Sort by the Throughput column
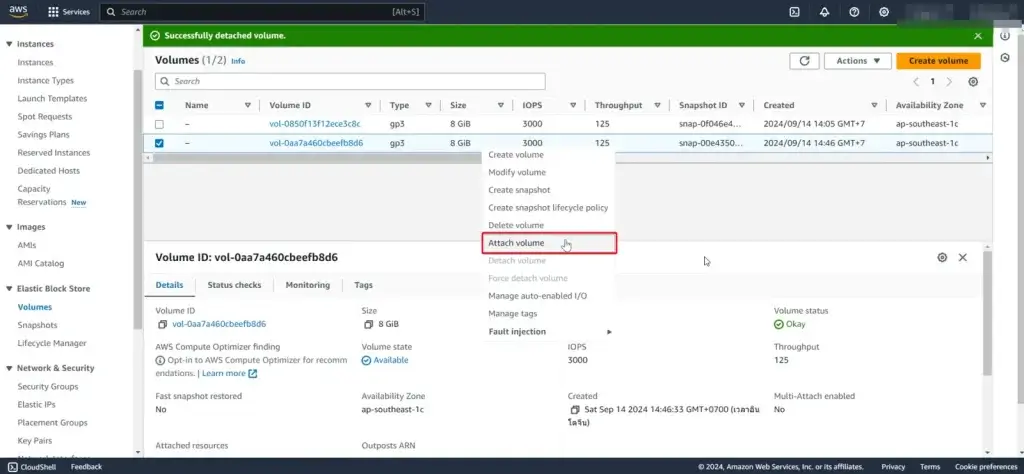The image size is (1024, 474). 657,105
